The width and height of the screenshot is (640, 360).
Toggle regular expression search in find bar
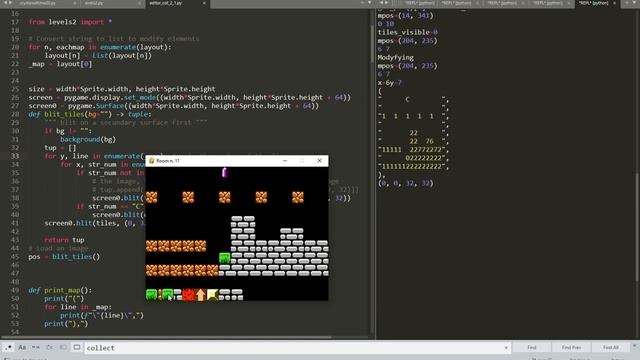click(8, 347)
